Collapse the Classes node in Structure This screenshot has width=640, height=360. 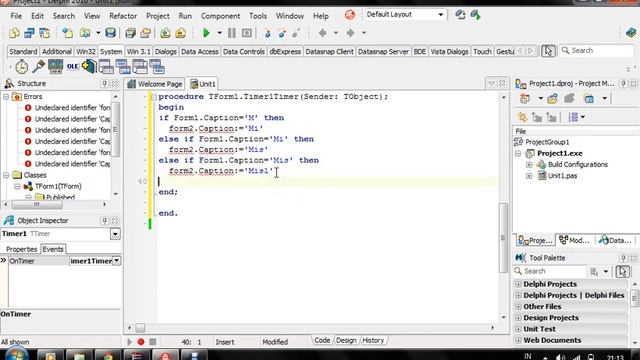click(x=6, y=175)
